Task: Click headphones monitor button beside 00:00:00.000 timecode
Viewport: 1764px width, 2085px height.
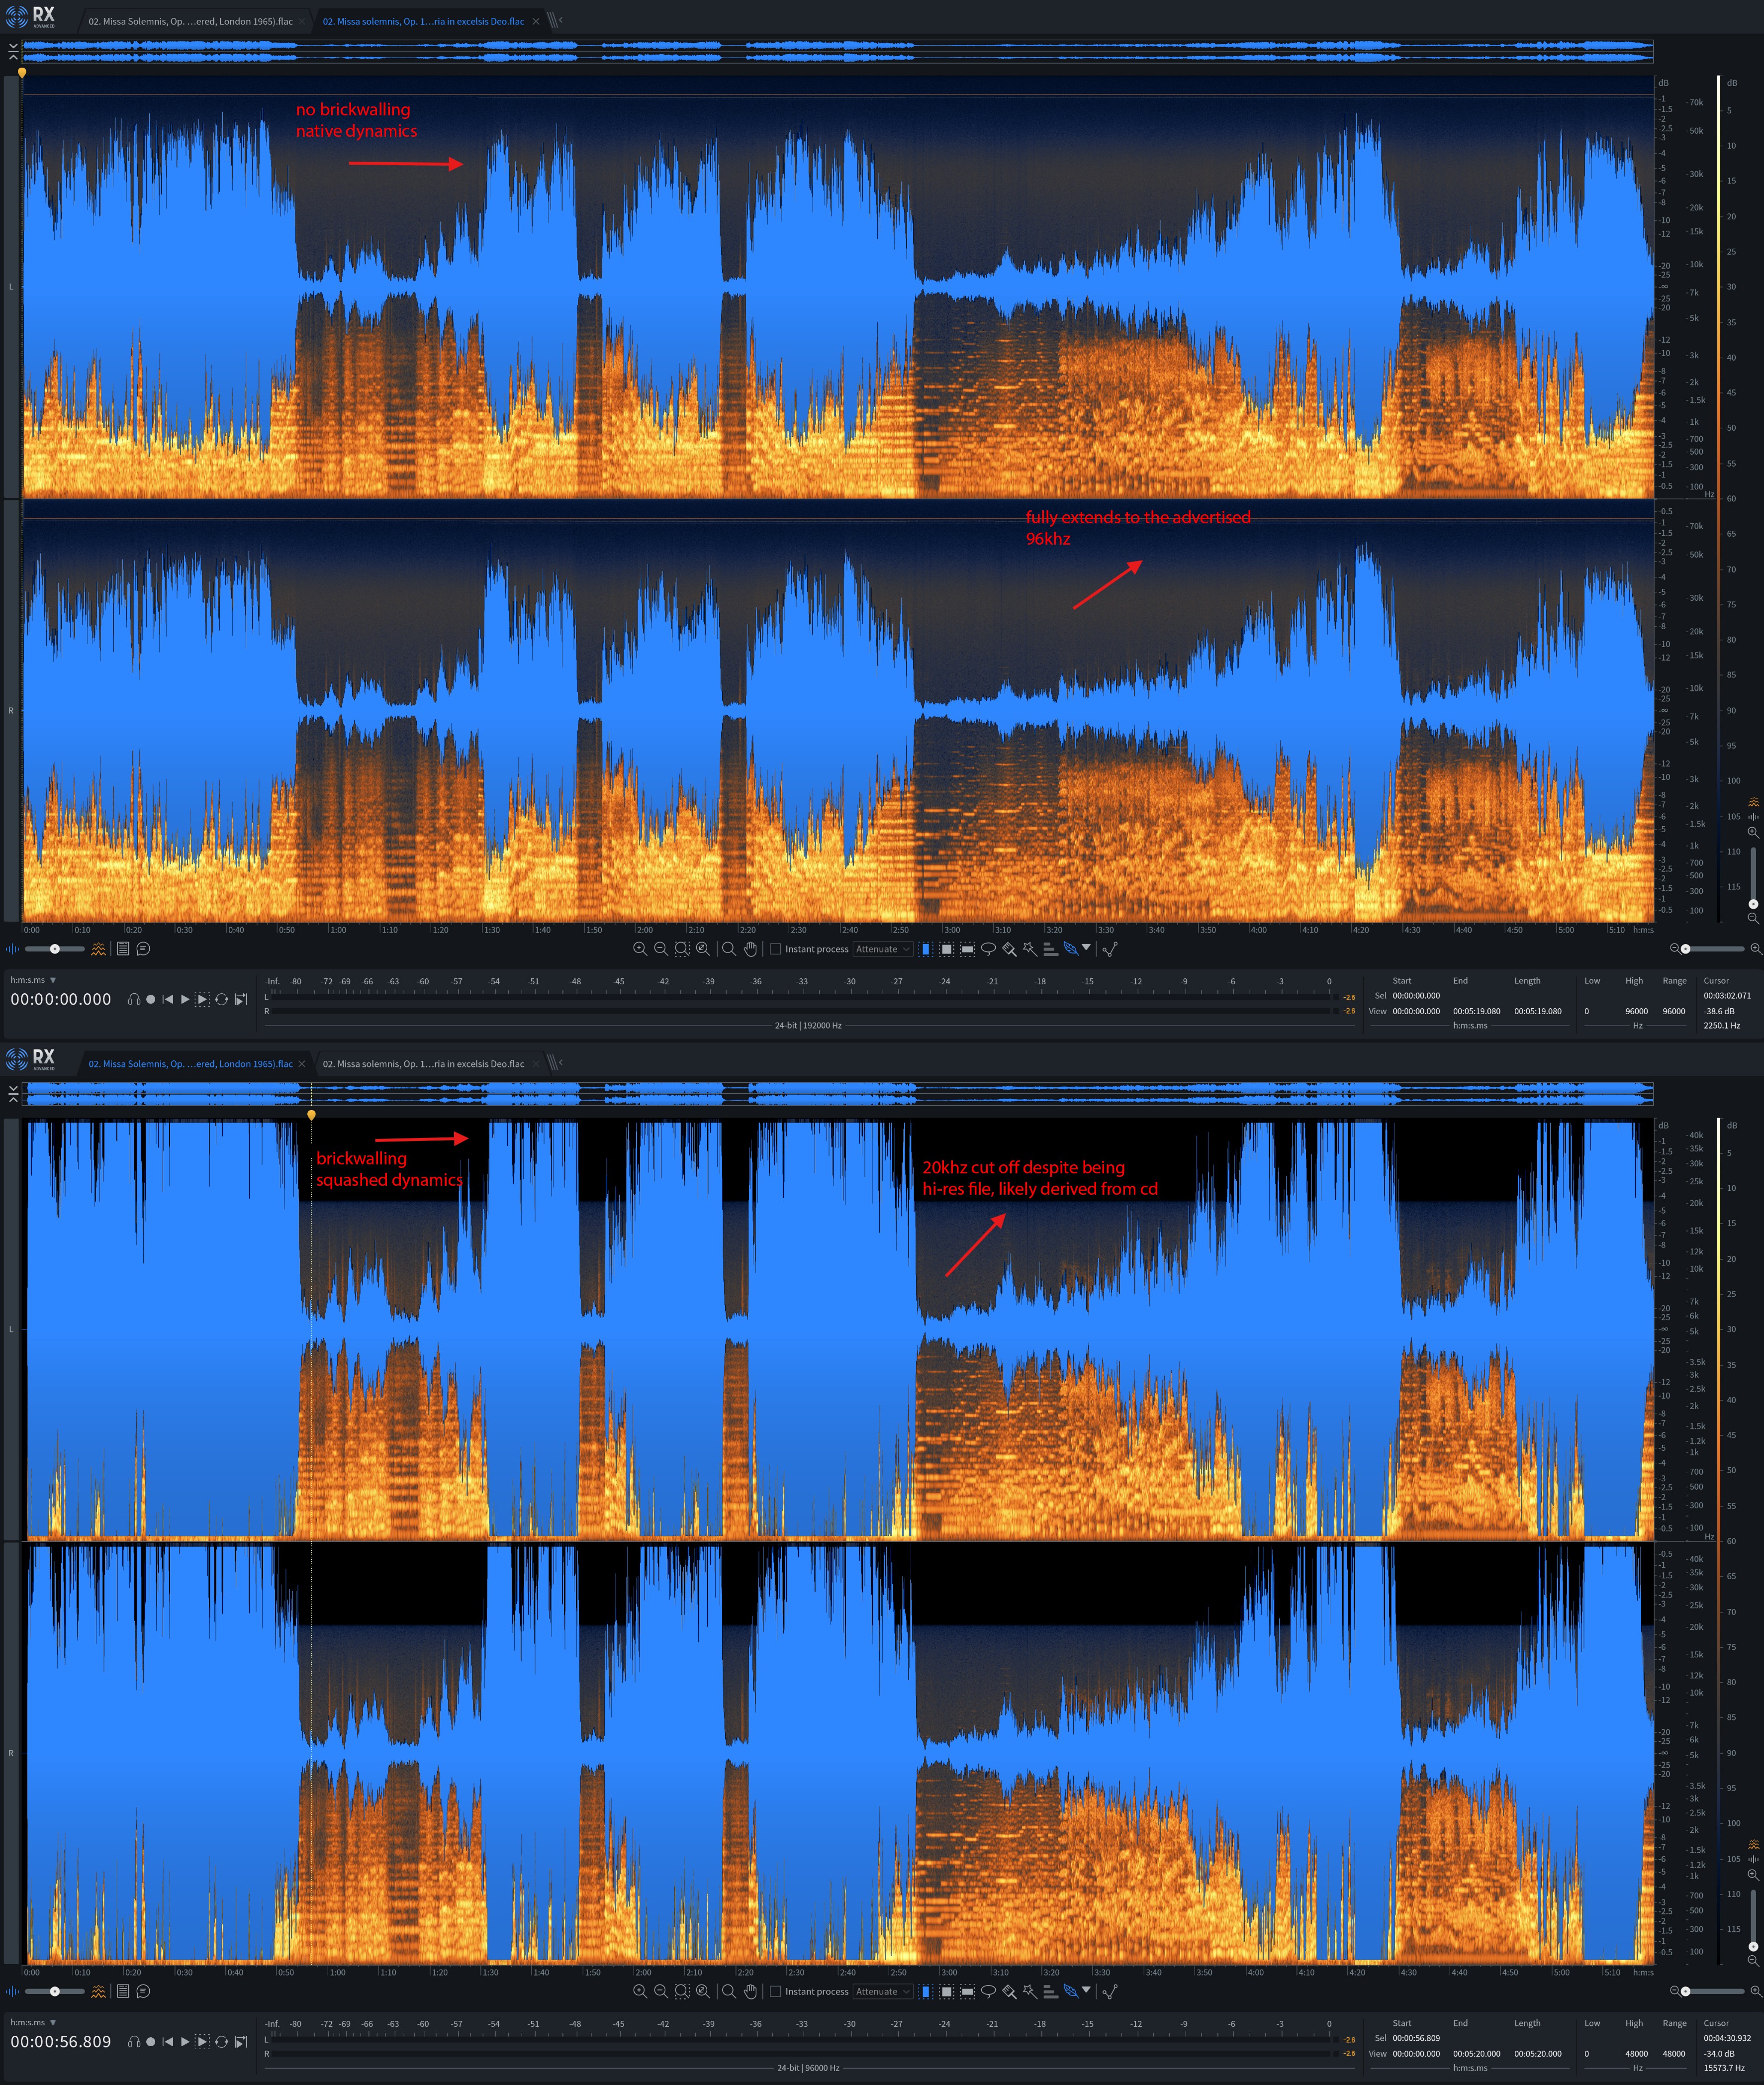Action: 134,999
